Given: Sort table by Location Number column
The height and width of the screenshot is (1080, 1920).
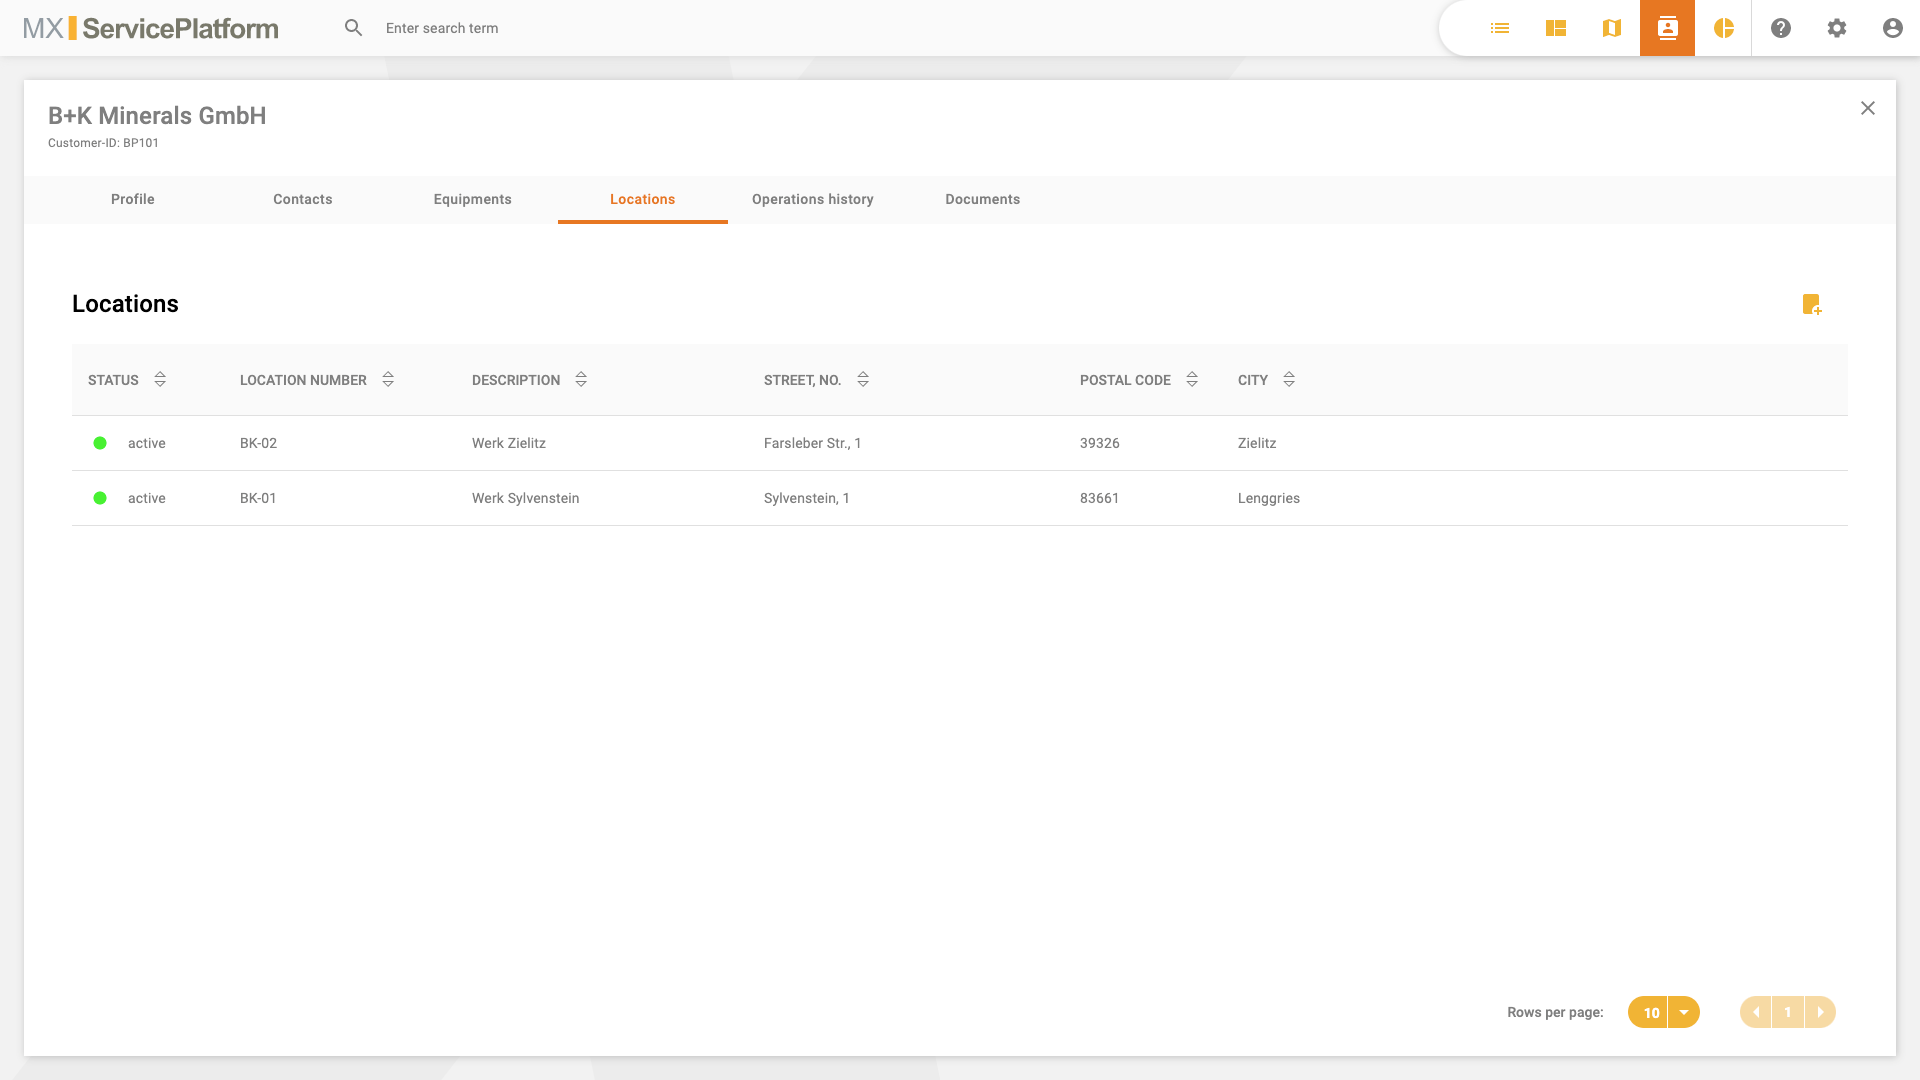Looking at the screenshot, I should [x=388, y=380].
